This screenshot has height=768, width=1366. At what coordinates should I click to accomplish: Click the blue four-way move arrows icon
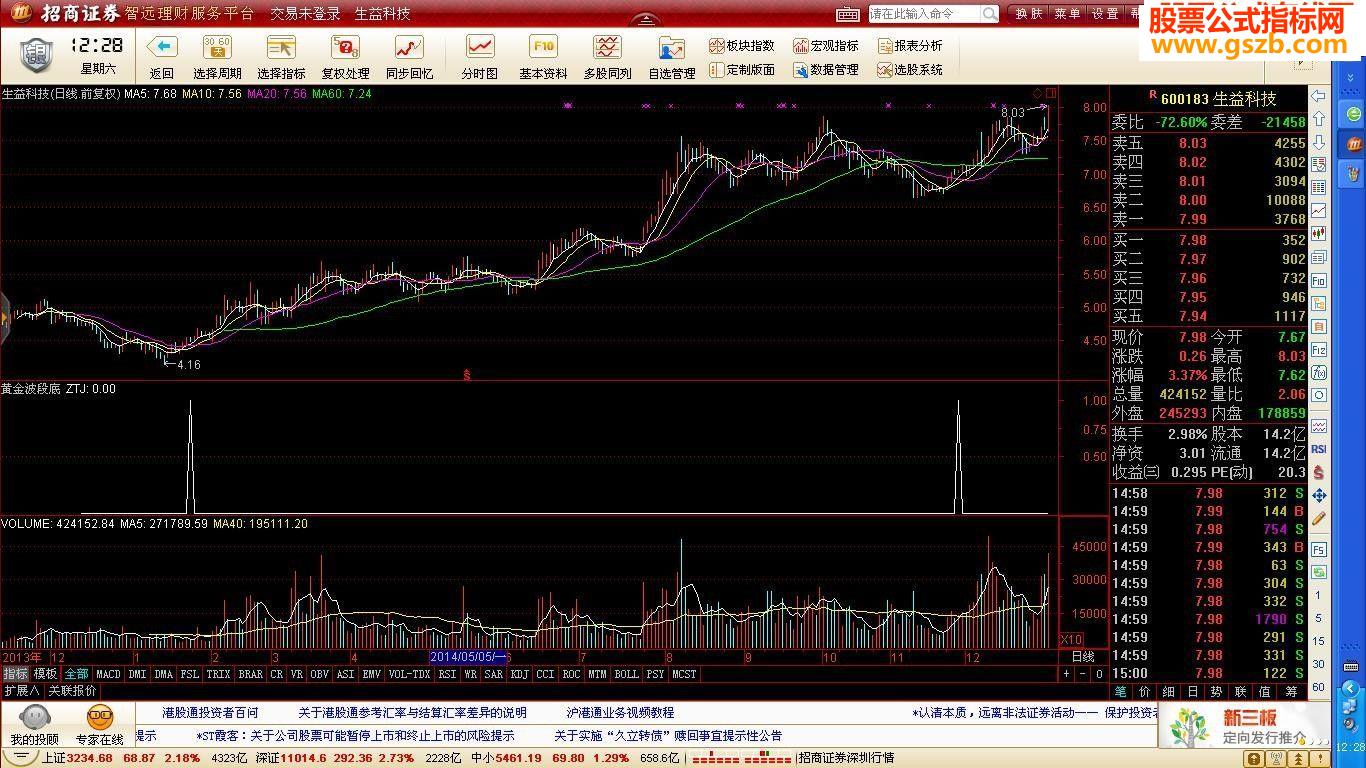pyautogui.click(x=1319, y=495)
